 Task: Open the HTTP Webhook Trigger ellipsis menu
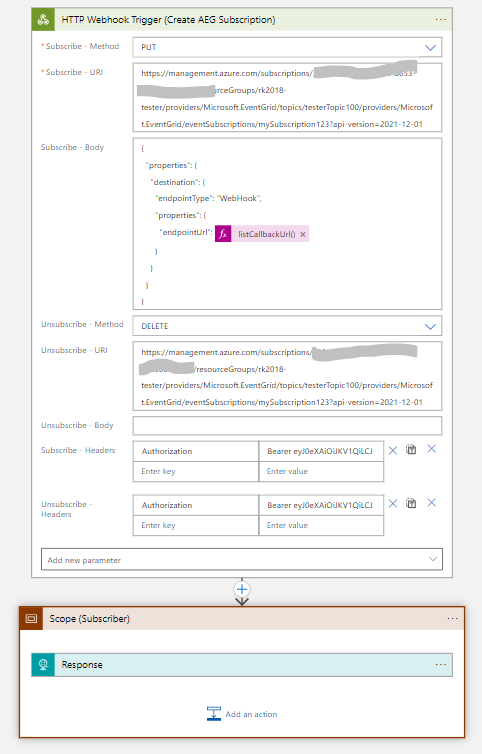pos(441,20)
